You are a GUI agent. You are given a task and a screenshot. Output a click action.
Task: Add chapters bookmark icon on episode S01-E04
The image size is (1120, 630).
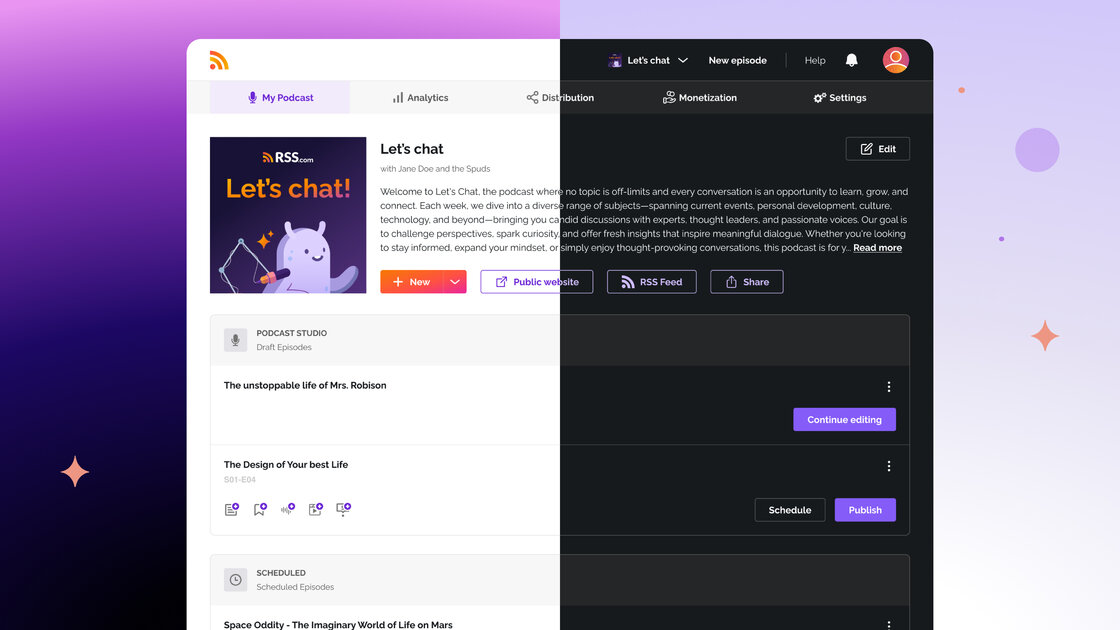pos(260,509)
